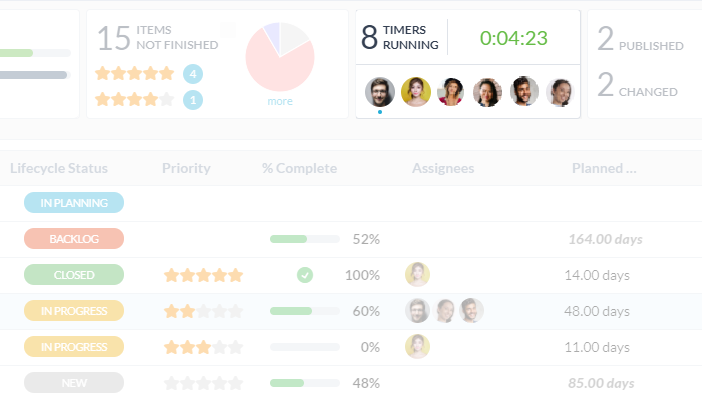Click the avatar of woman wearing a hat
This screenshot has width=702, height=397.
451,92
